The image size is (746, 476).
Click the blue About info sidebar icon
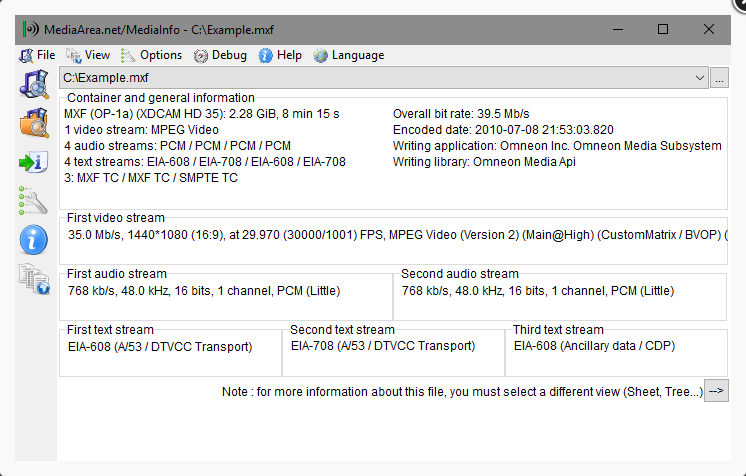point(33,239)
